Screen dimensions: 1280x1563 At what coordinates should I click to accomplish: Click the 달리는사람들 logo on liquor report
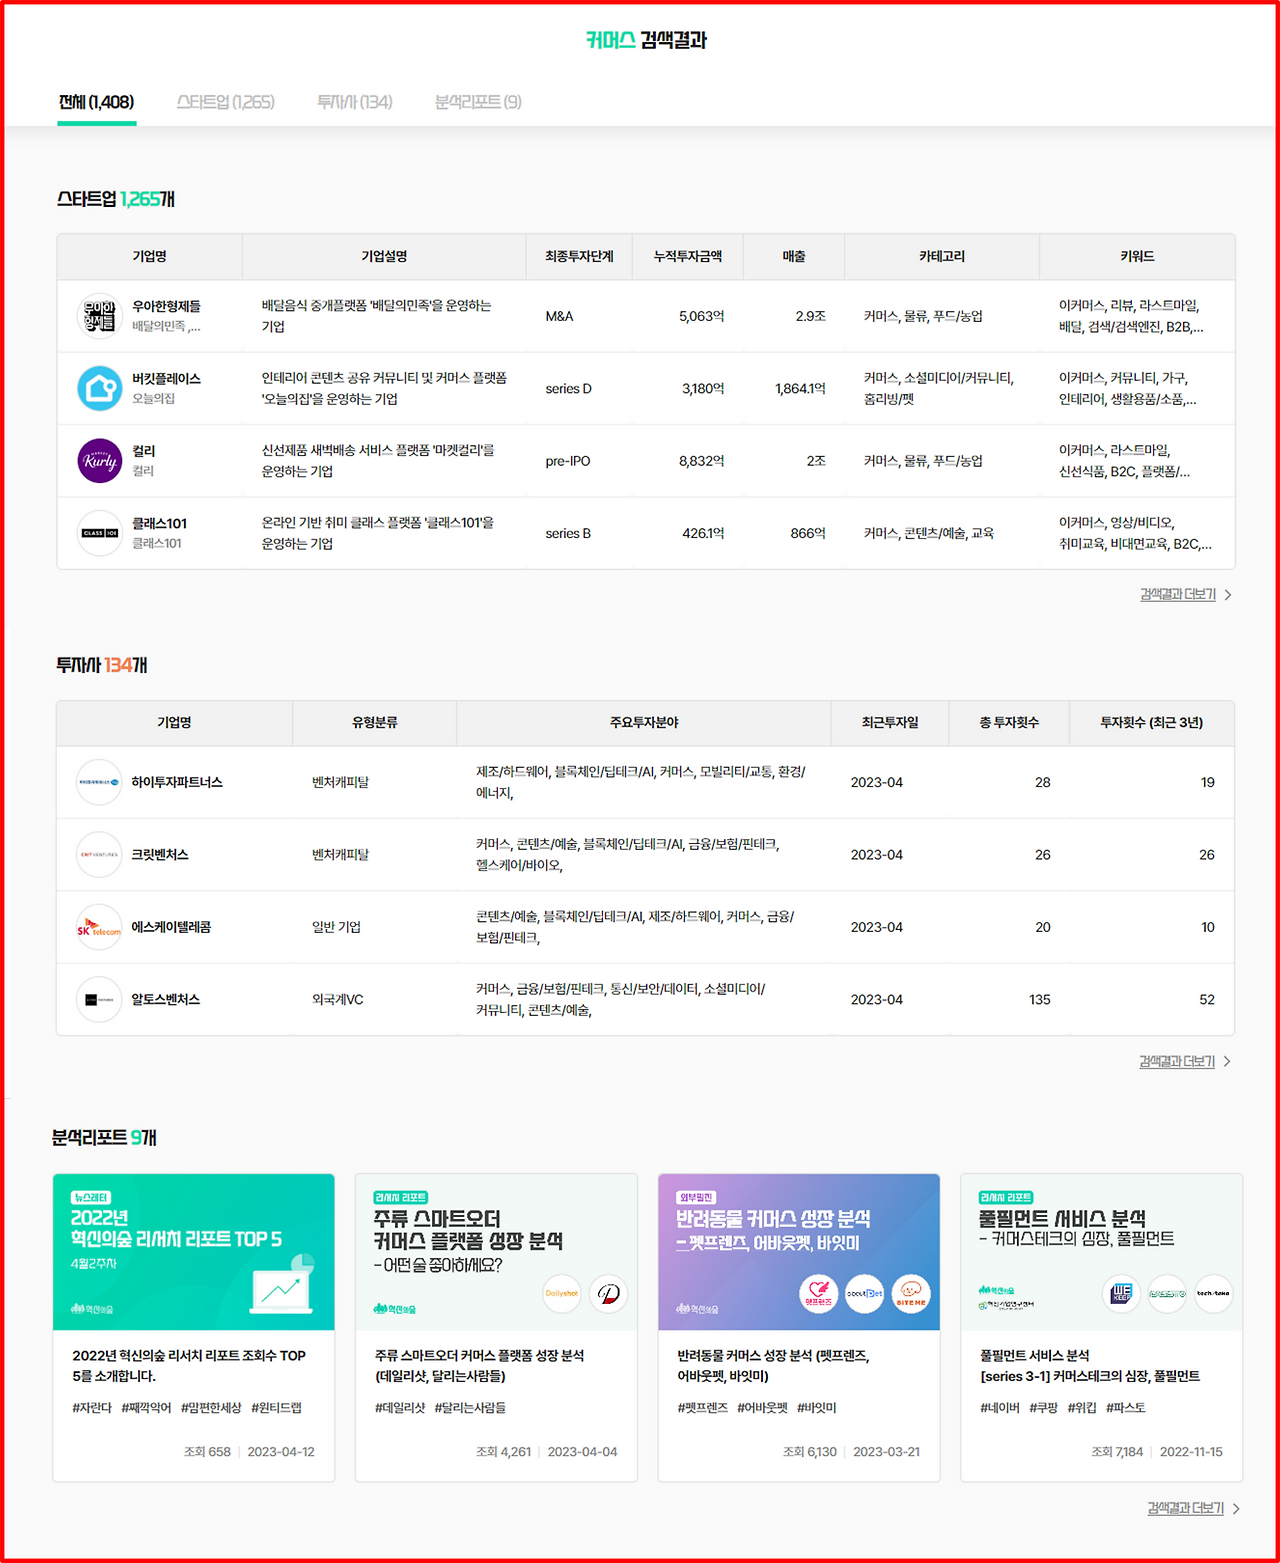[x=608, y=1293]
